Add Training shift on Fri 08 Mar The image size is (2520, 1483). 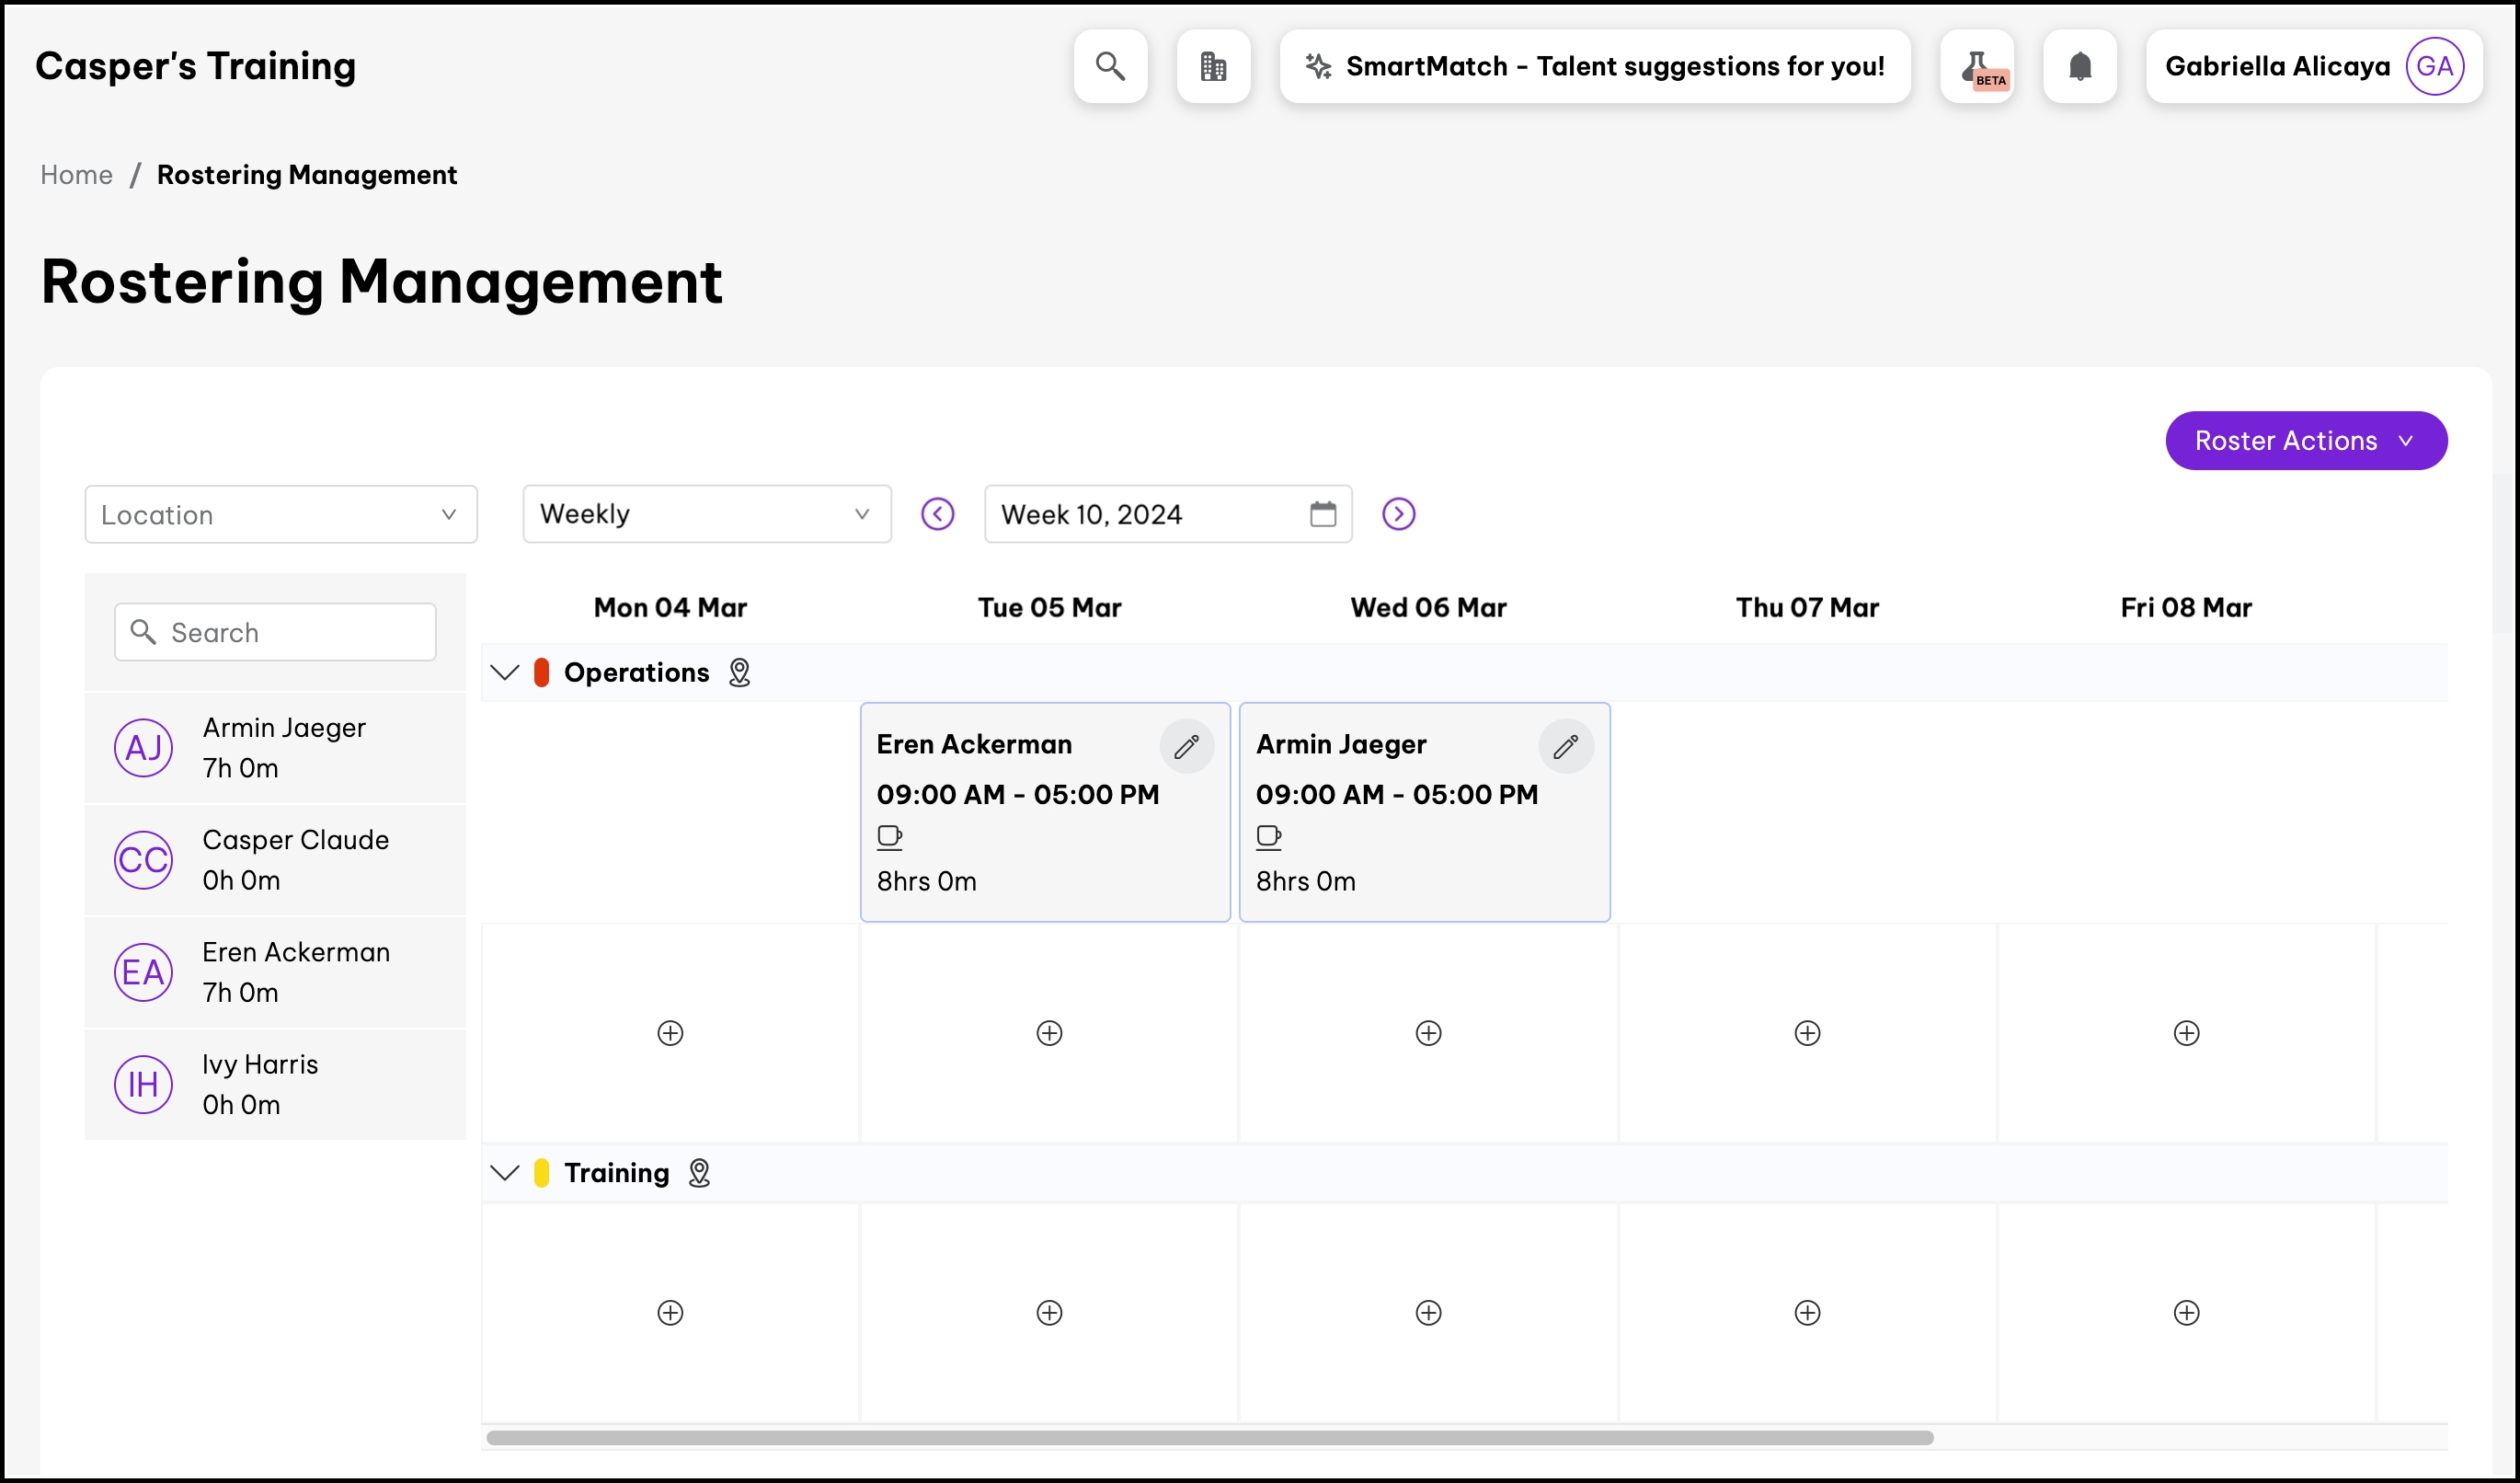point(2186,1313)
